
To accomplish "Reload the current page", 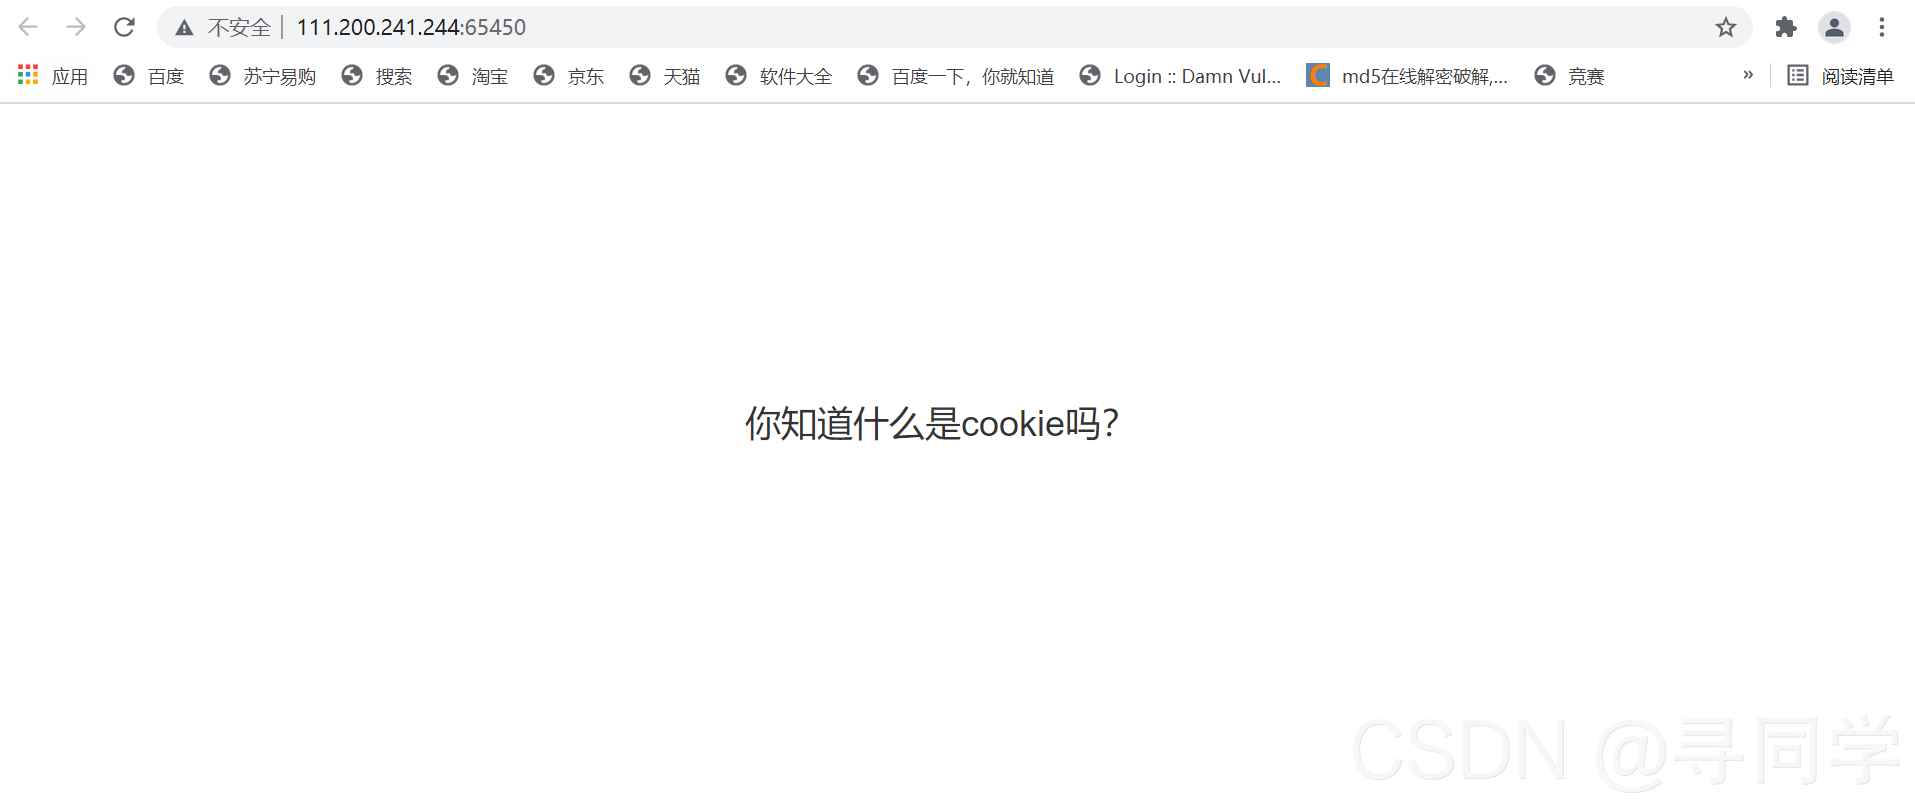I will 124,27.
